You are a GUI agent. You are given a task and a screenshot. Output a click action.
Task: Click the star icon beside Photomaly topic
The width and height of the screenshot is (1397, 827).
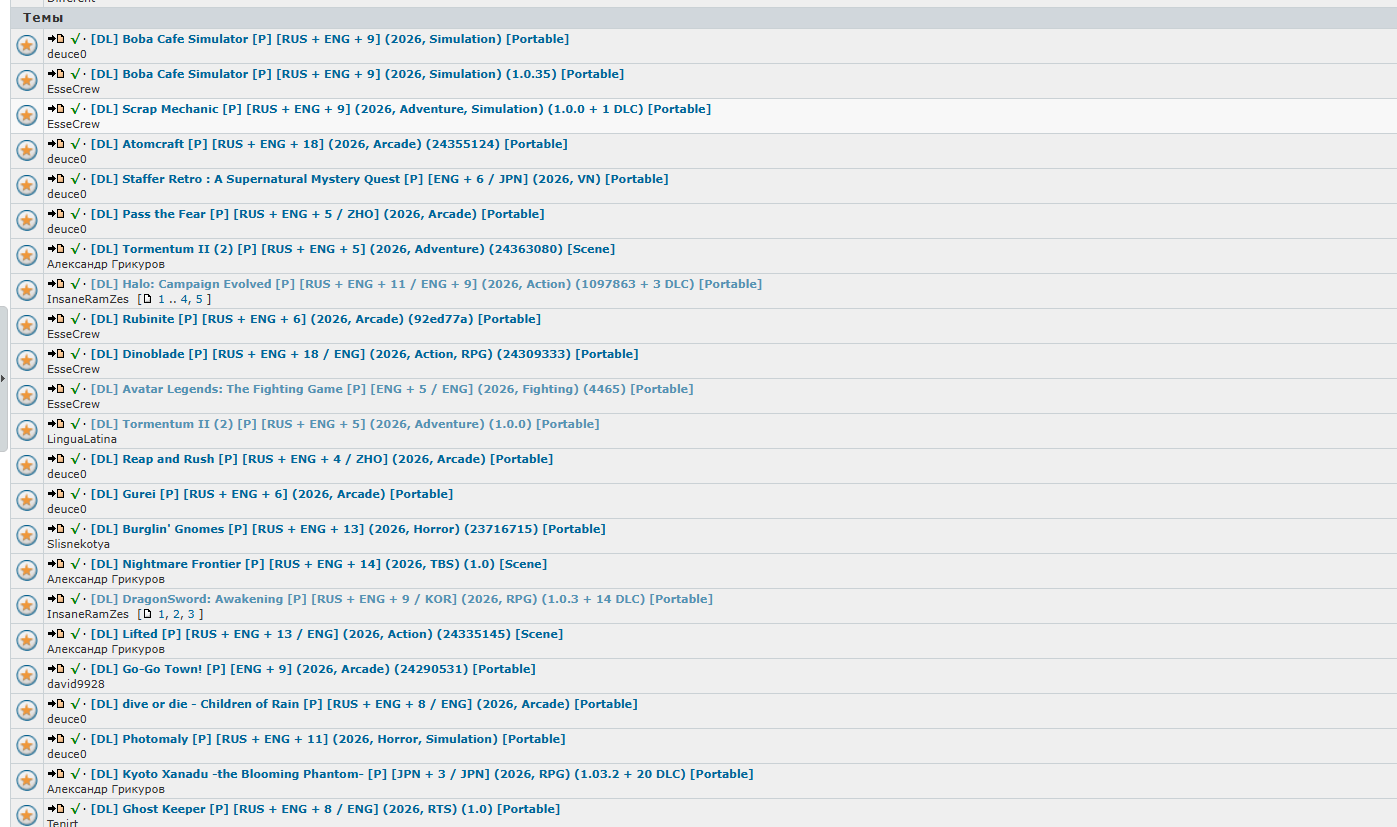[27, 746]
